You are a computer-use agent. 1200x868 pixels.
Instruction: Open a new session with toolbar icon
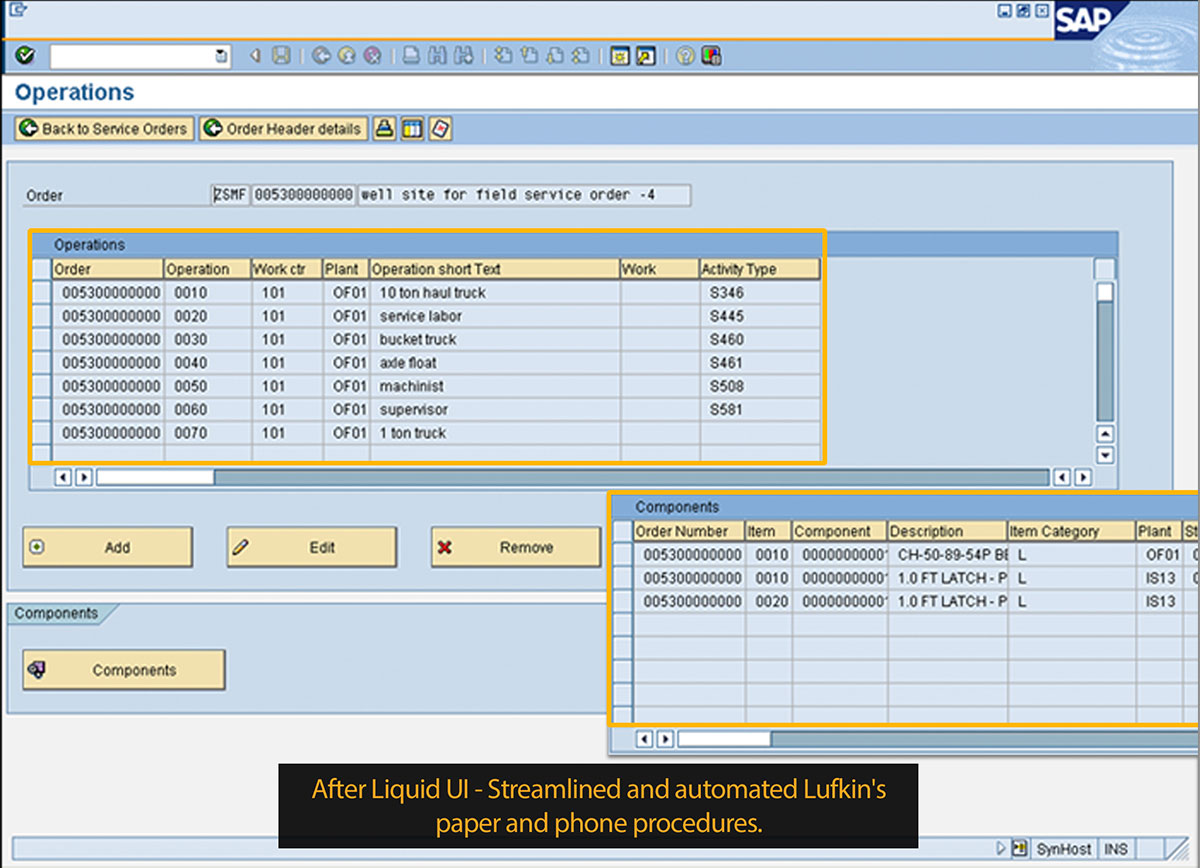(x=620, y=56)
